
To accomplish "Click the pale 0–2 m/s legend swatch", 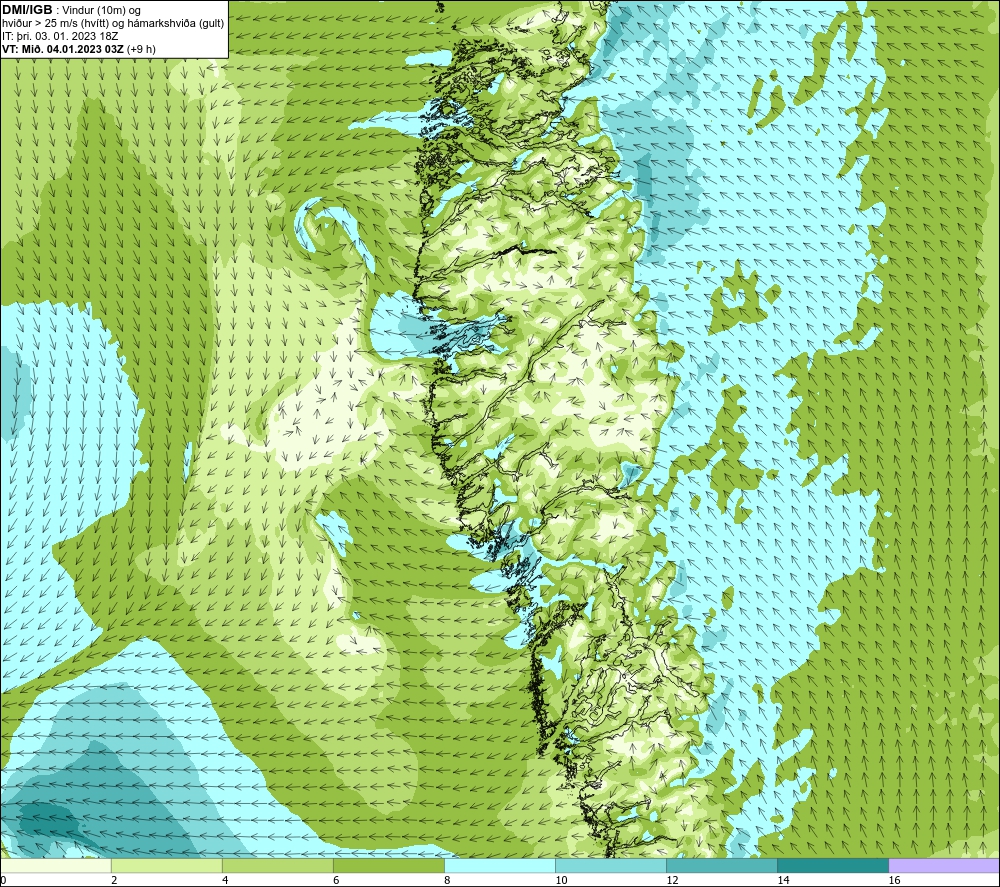I will [56, 865].
